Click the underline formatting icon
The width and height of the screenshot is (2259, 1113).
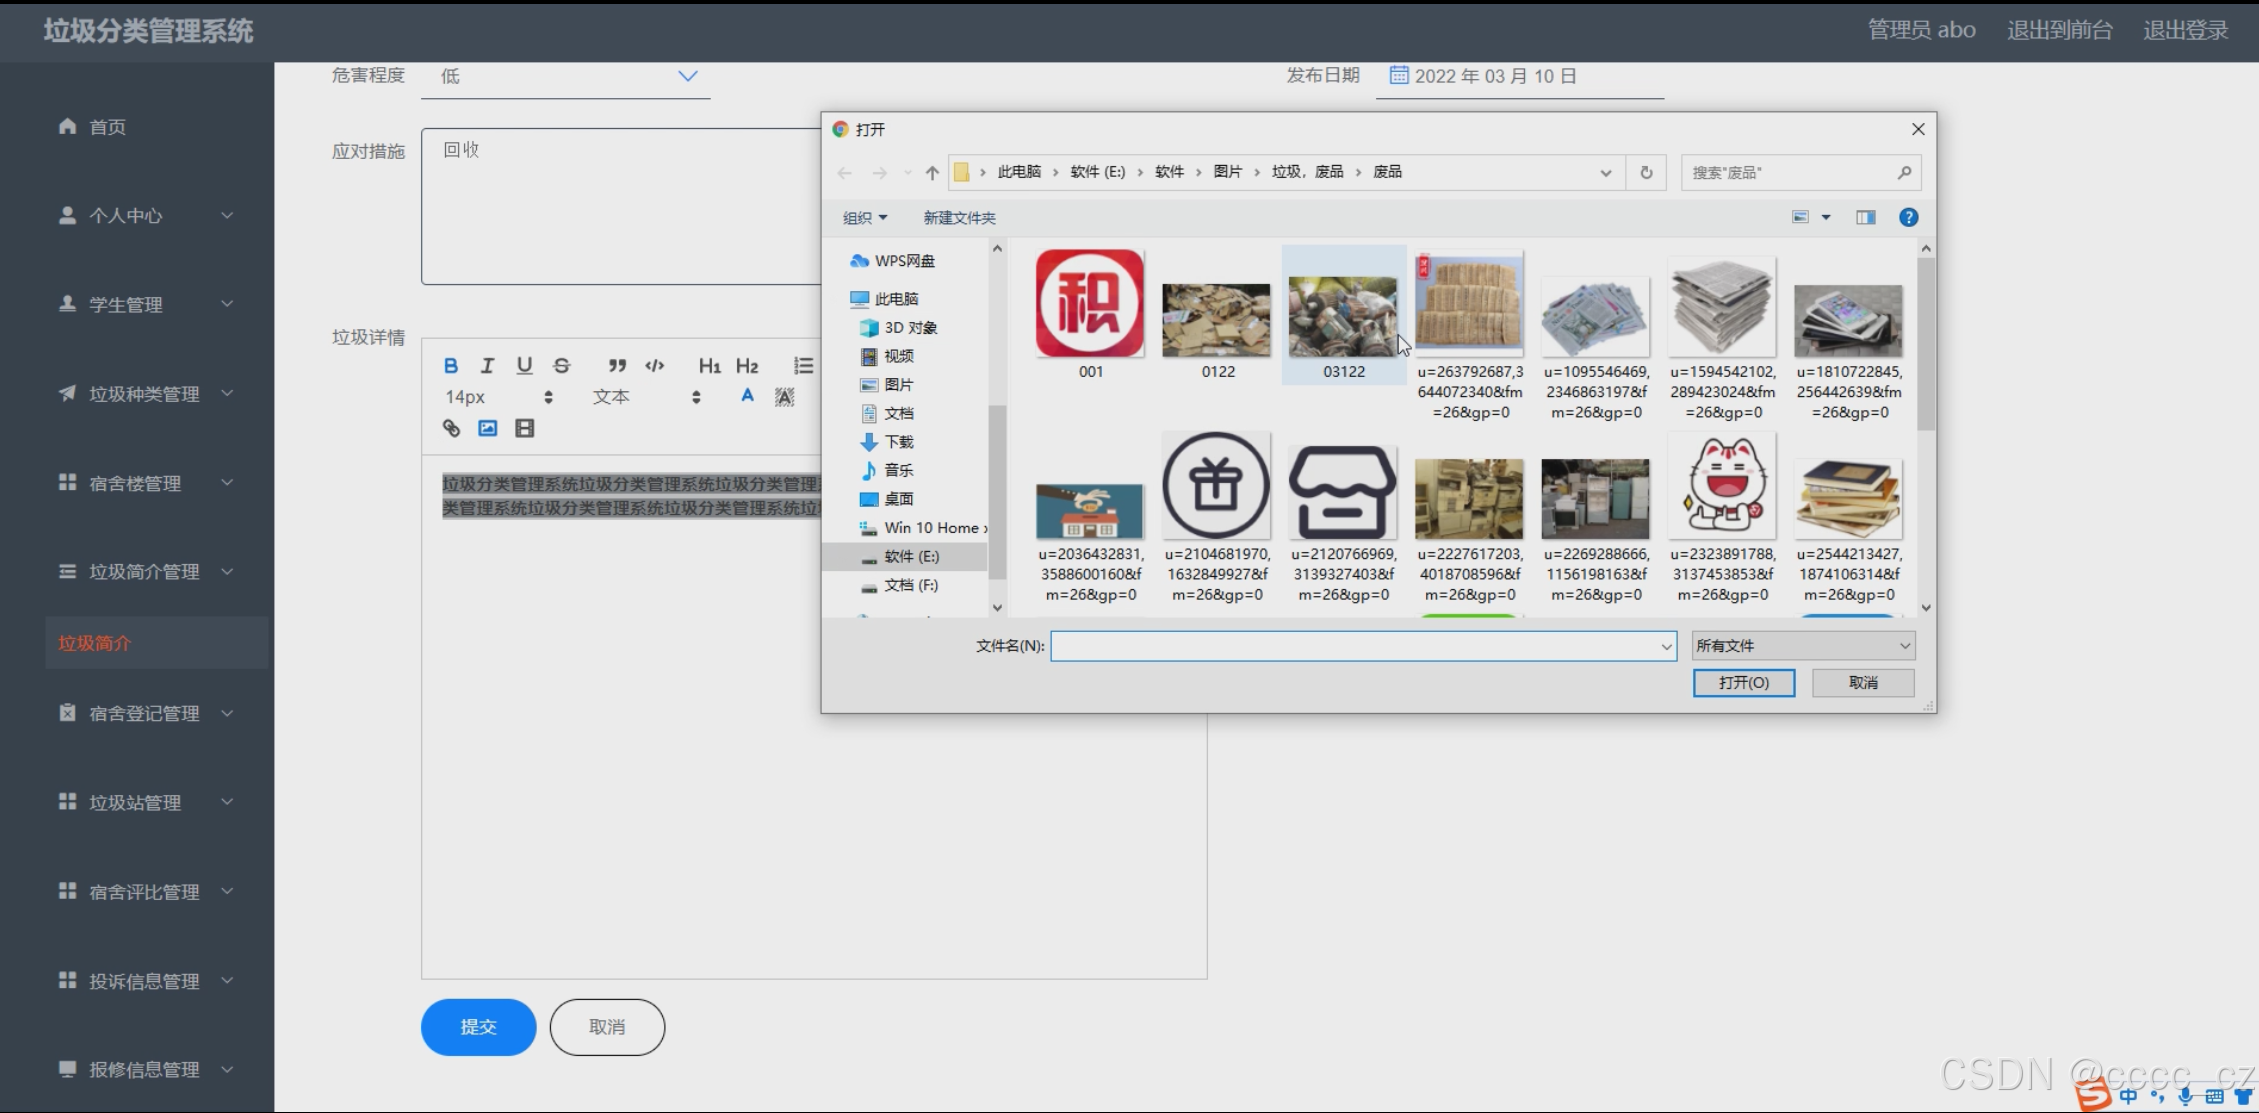[x=524, y=366]
